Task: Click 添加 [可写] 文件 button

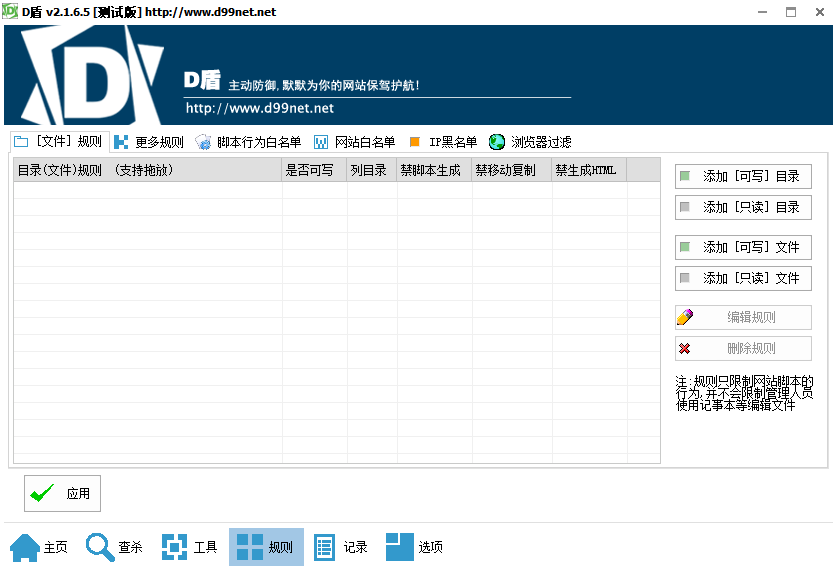Action: (743, 247)
